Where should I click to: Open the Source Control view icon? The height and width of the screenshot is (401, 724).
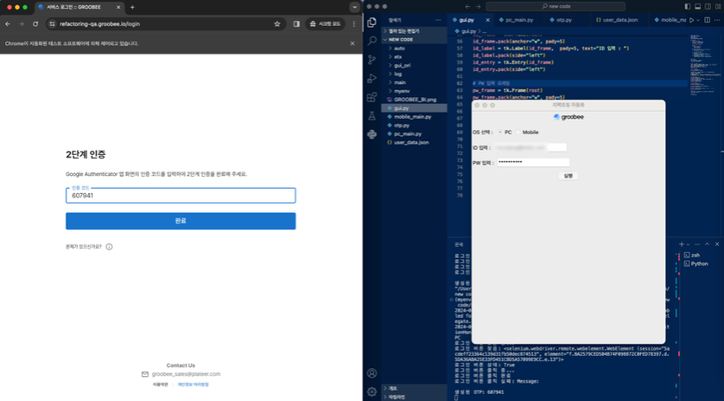(372, 60)
